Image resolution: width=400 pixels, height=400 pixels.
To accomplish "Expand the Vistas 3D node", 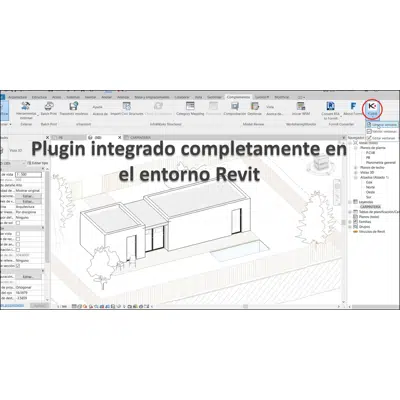I will (x=356, y=173).
